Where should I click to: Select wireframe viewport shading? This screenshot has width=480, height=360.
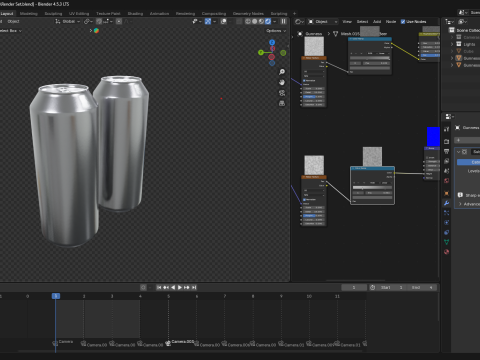248,21
